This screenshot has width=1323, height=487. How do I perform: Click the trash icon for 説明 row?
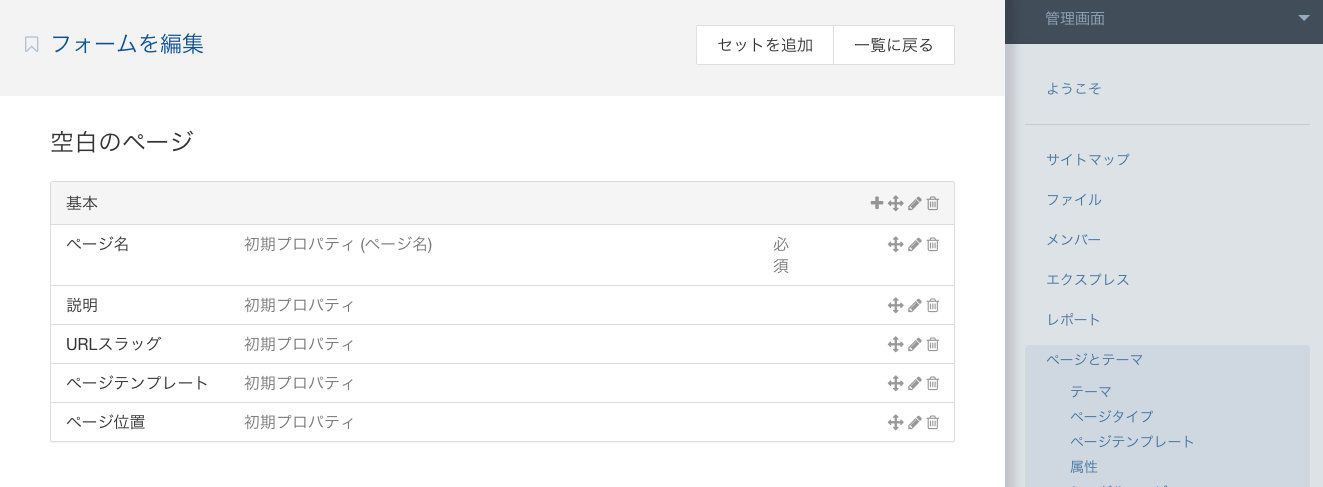click(933, 305)
